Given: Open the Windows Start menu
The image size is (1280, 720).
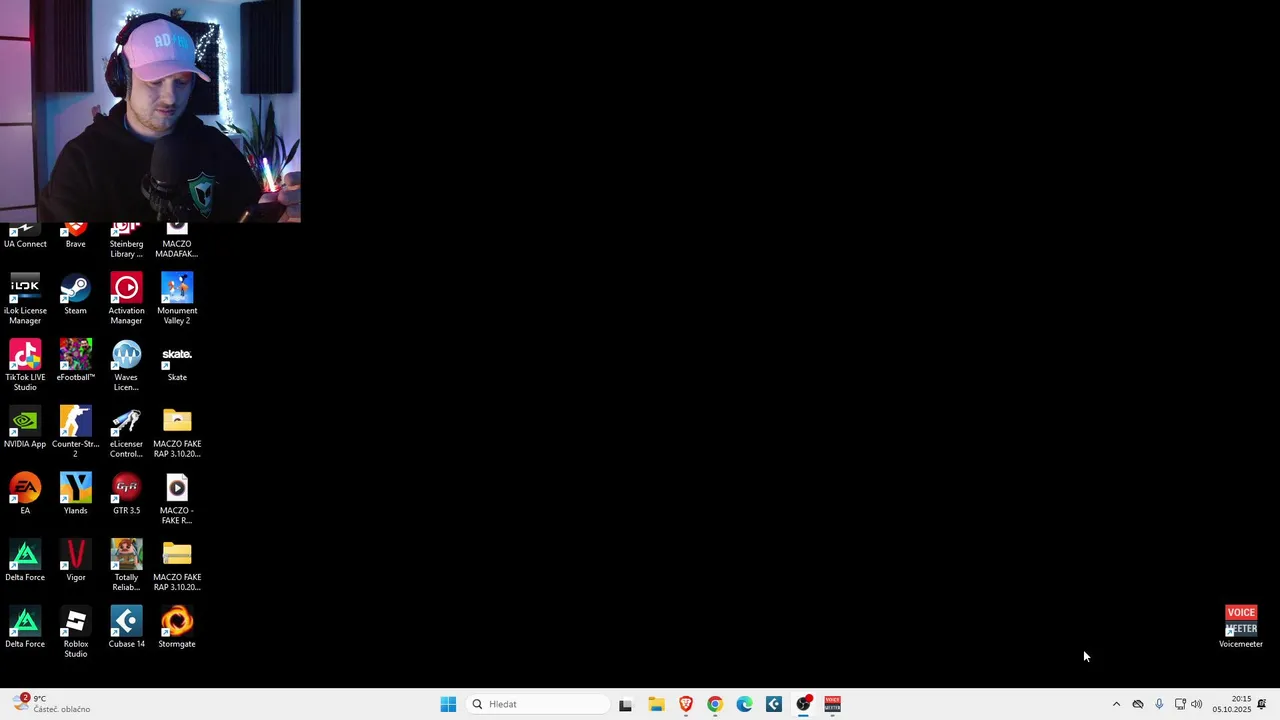Looking at the screenshot, I should 448,704.
